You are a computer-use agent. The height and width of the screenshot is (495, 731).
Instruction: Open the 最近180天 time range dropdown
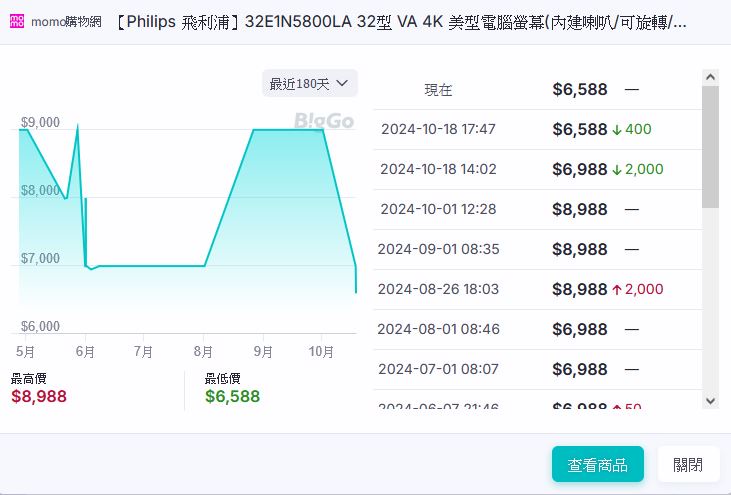(x=309, y=84)
